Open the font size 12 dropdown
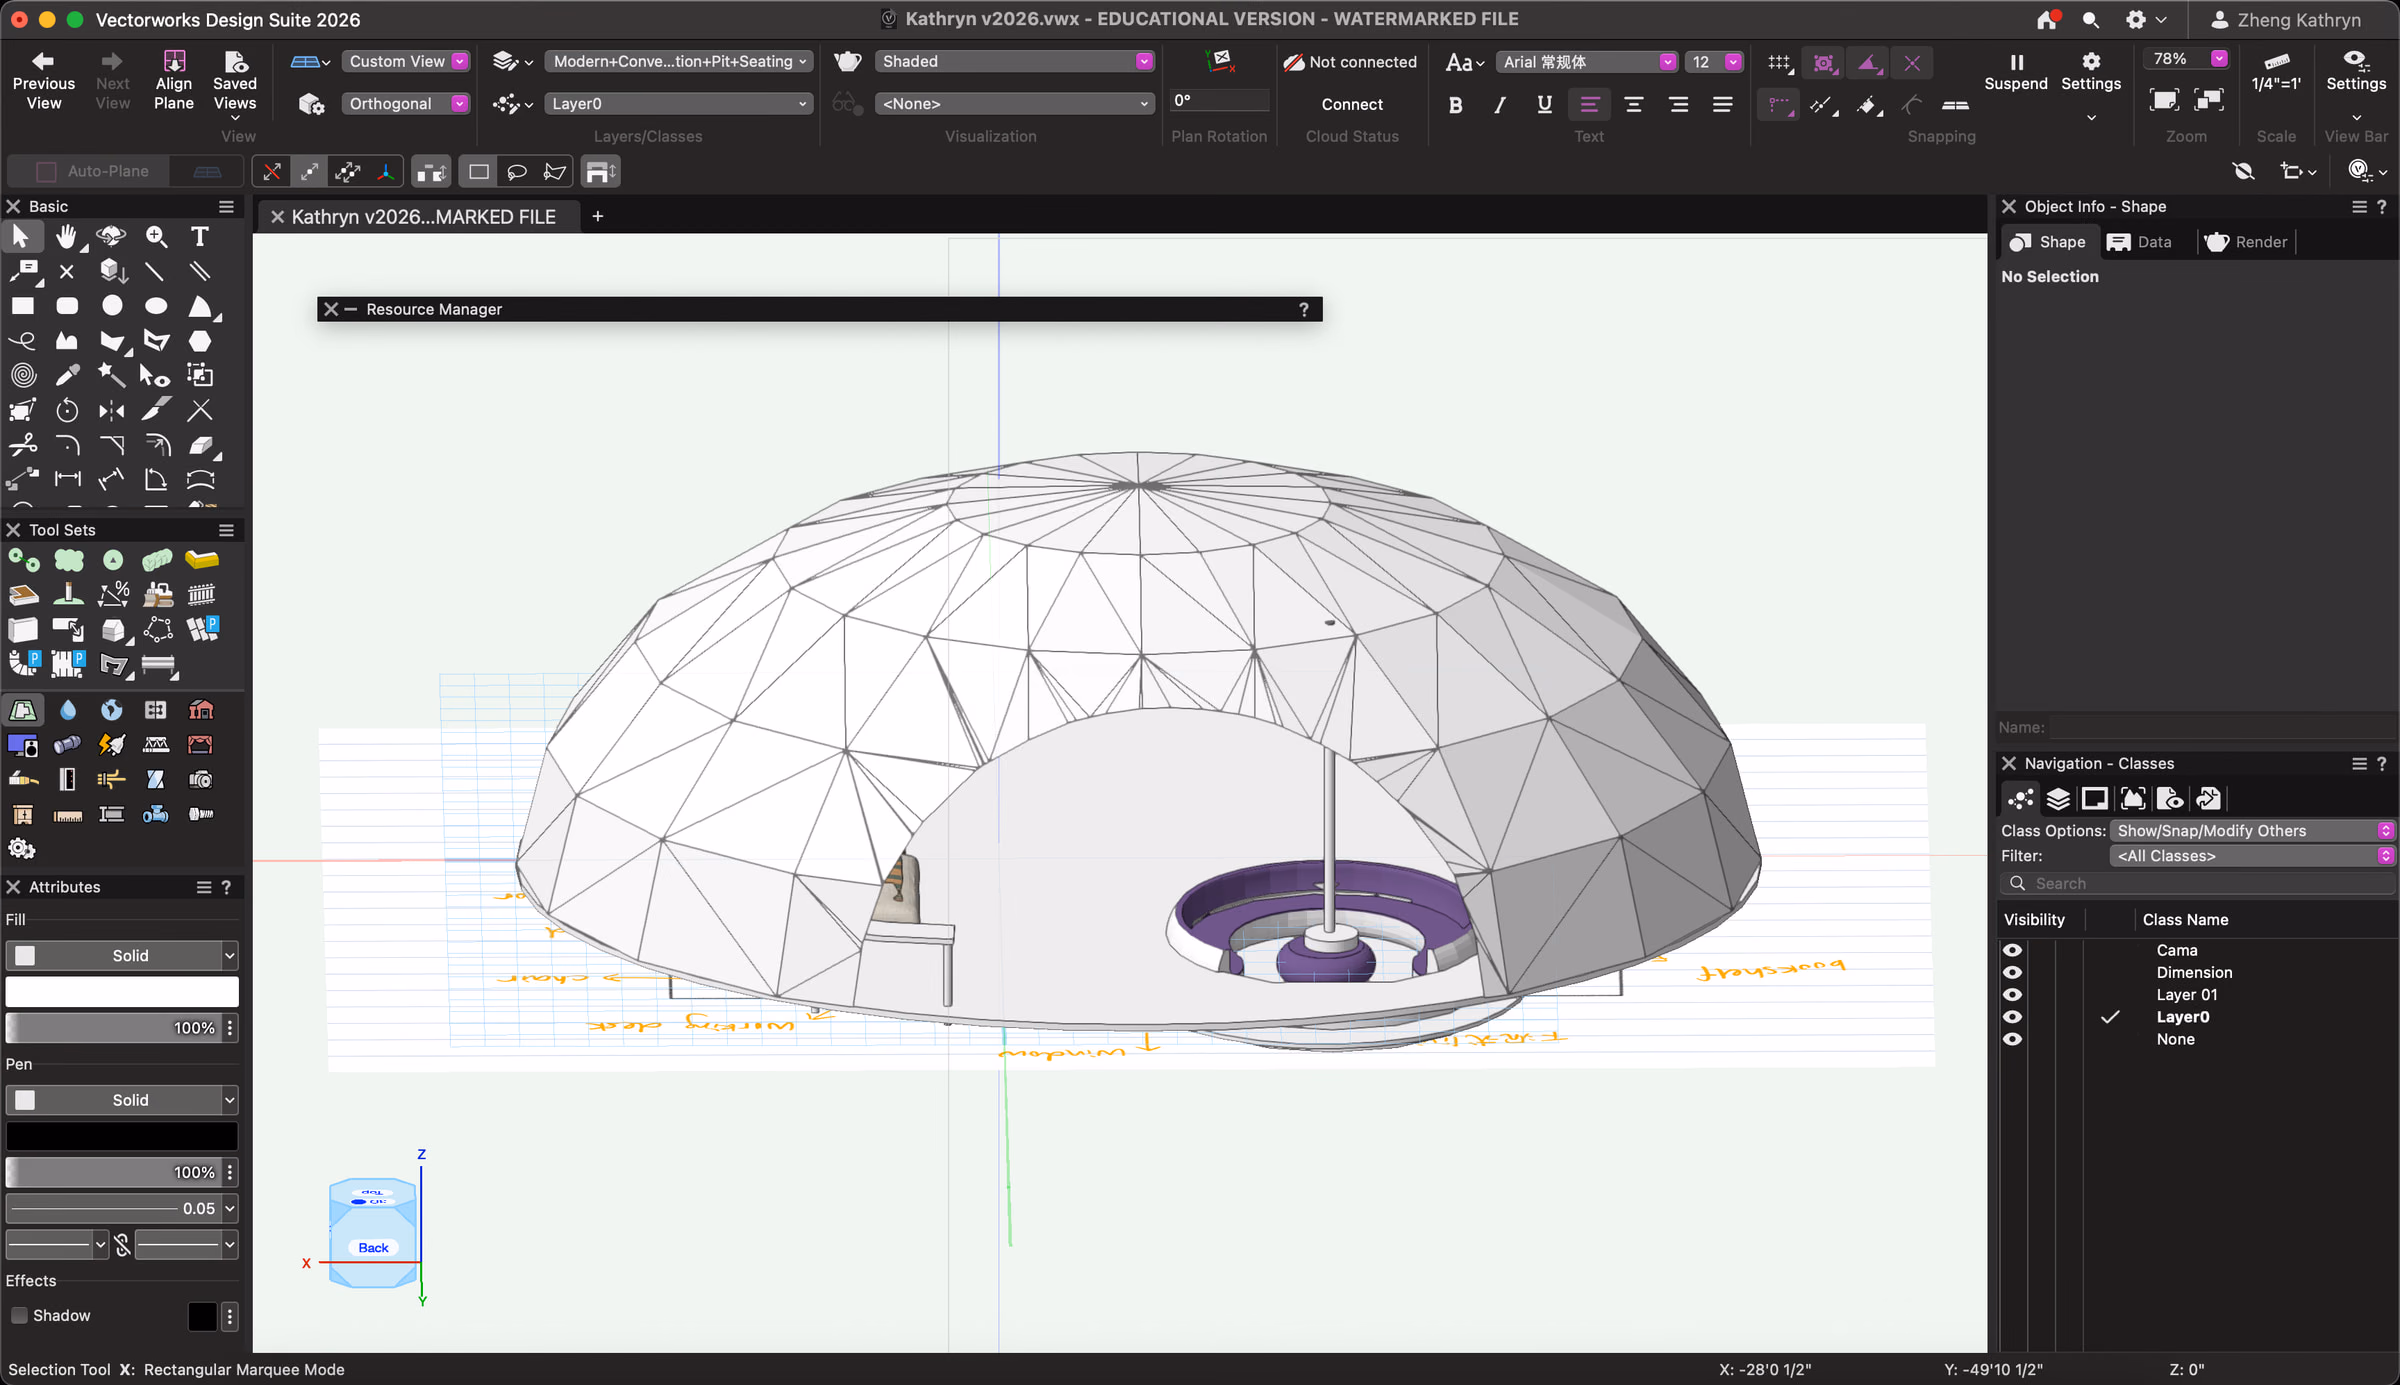This screenshot has height=1385, width=2400. point(1714,62)
